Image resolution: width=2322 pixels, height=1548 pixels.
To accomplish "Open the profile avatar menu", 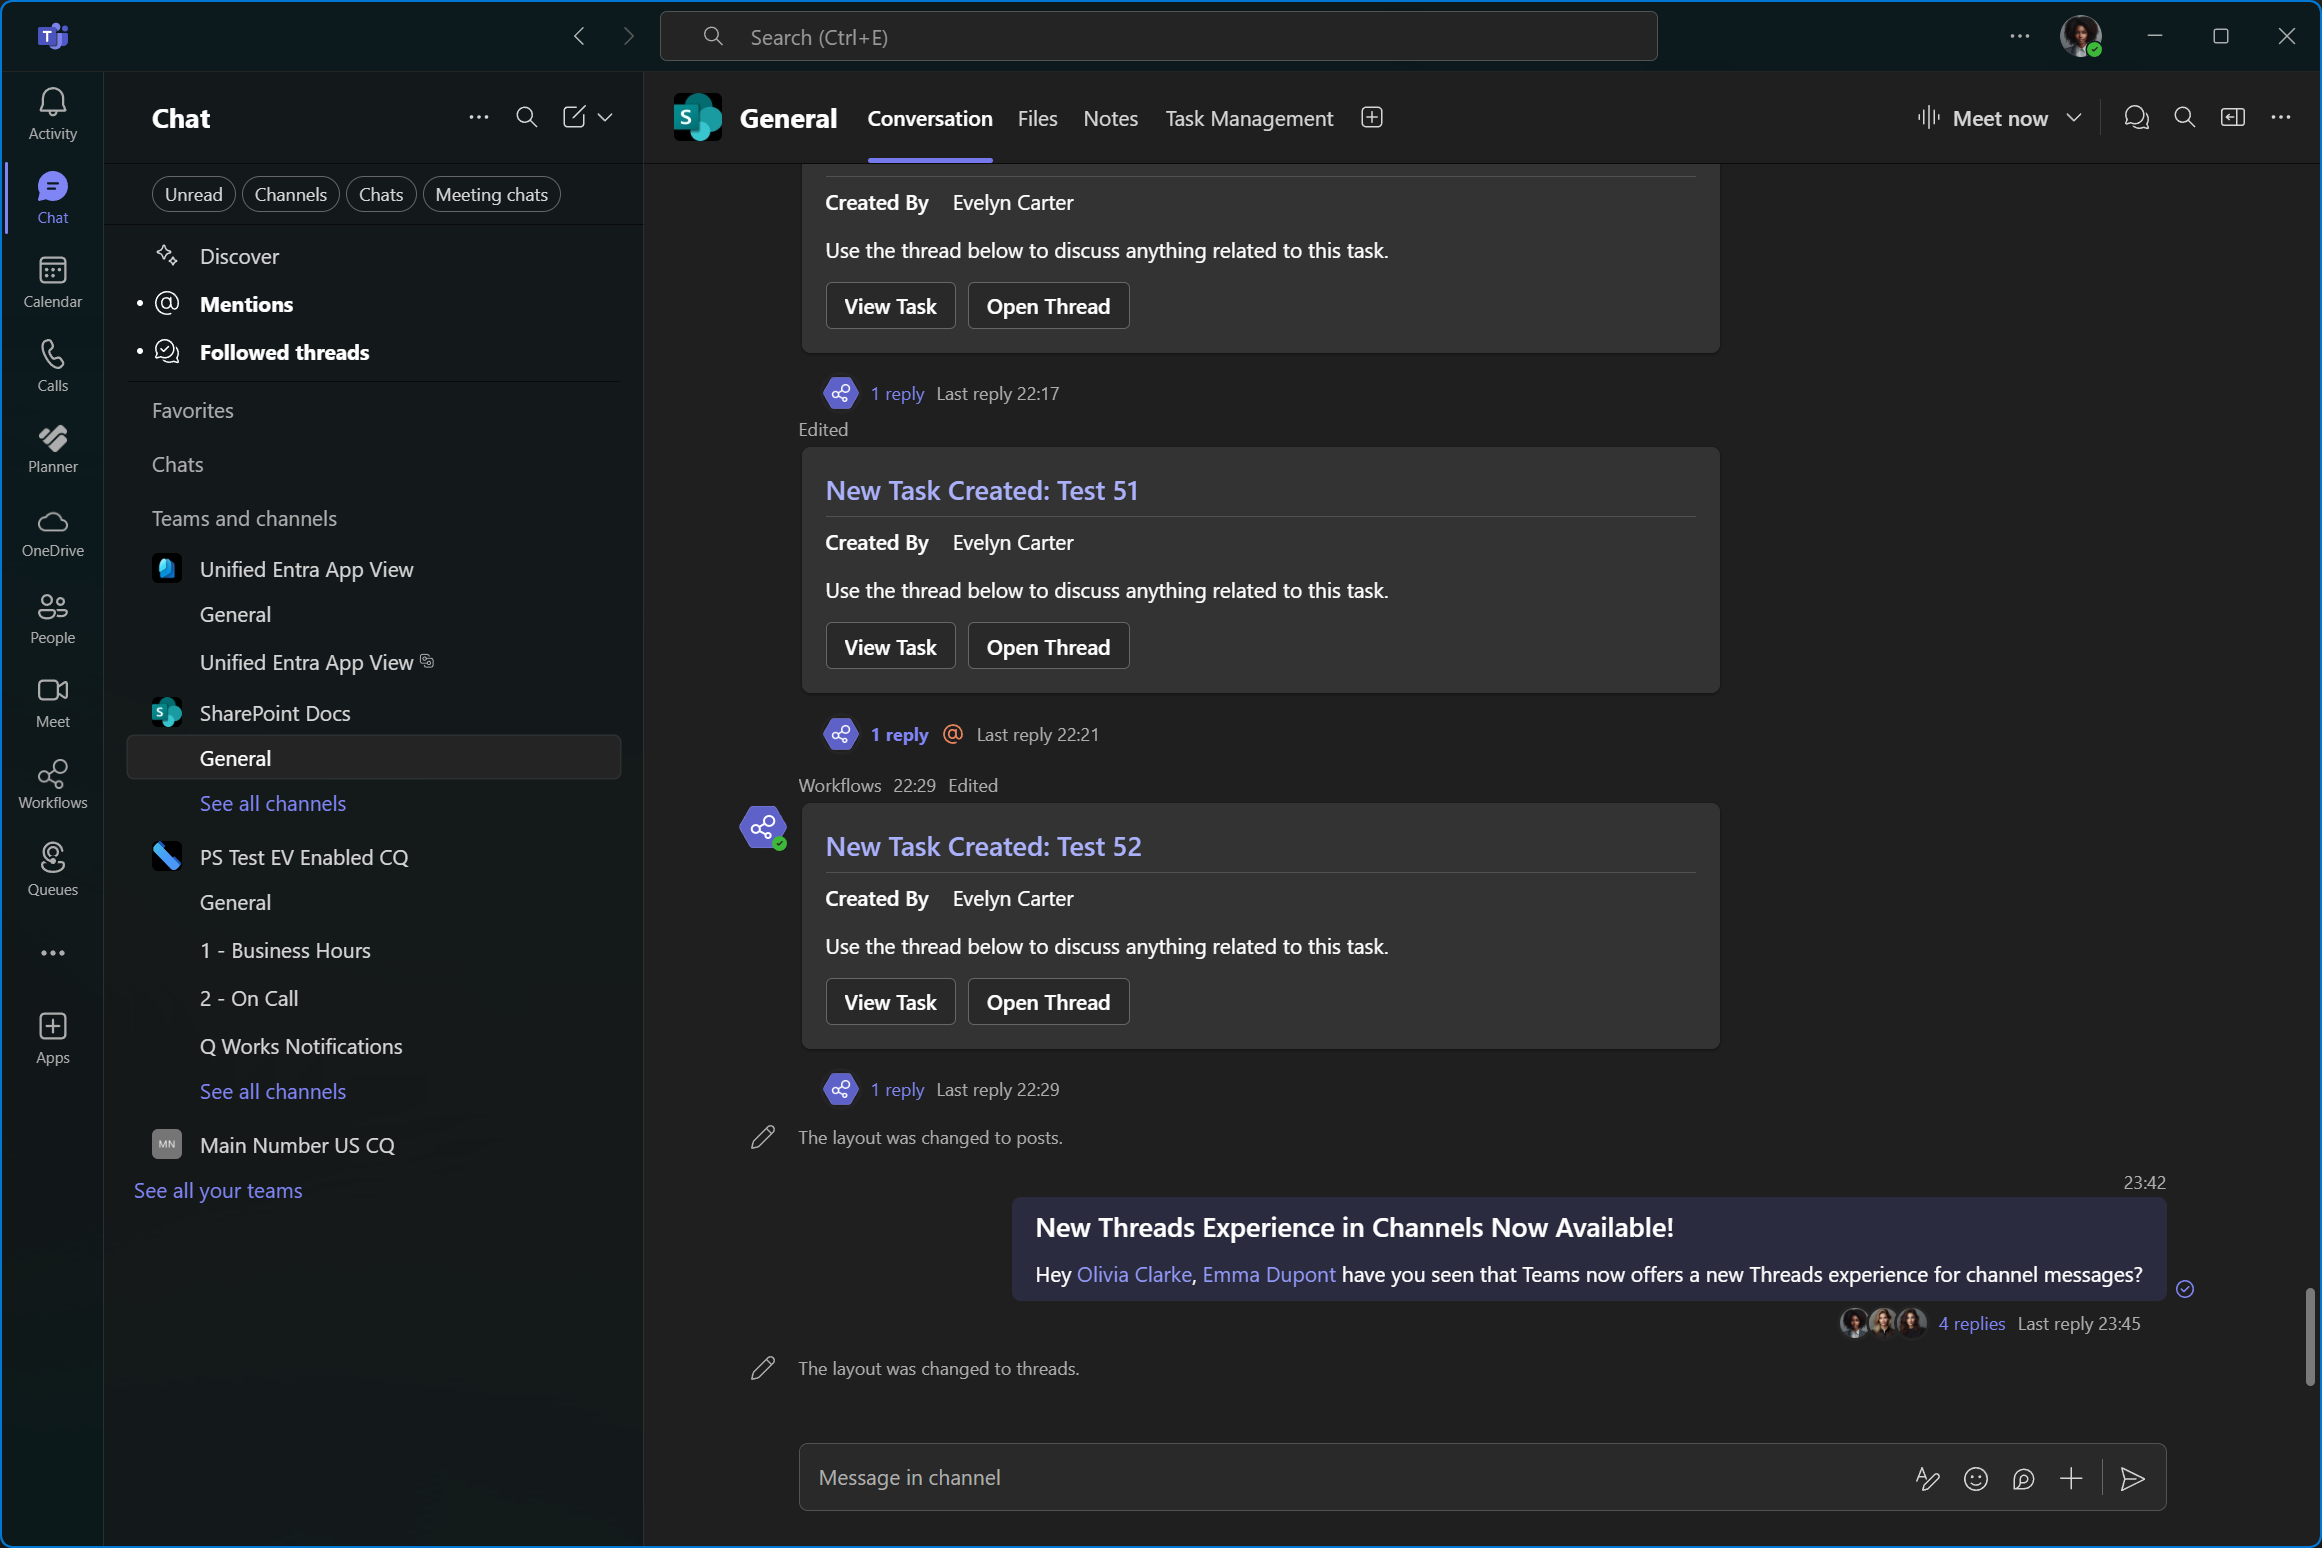I will click(2081, 37).
